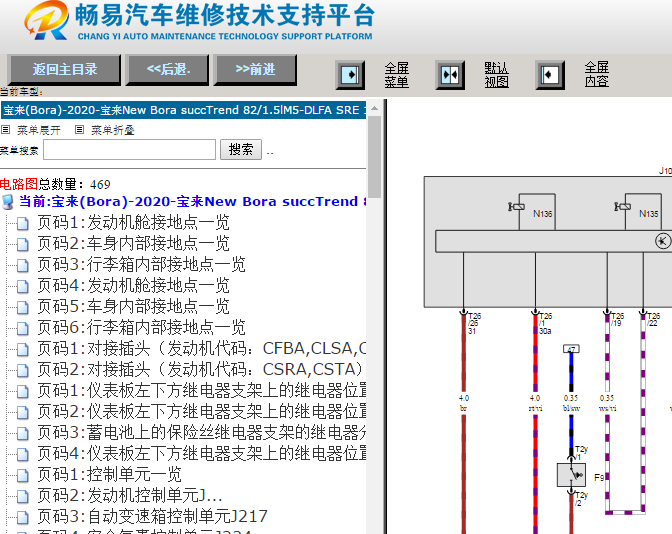
Task: Open 页码1:控制单元一览 entry
Action: pos(109,475)
